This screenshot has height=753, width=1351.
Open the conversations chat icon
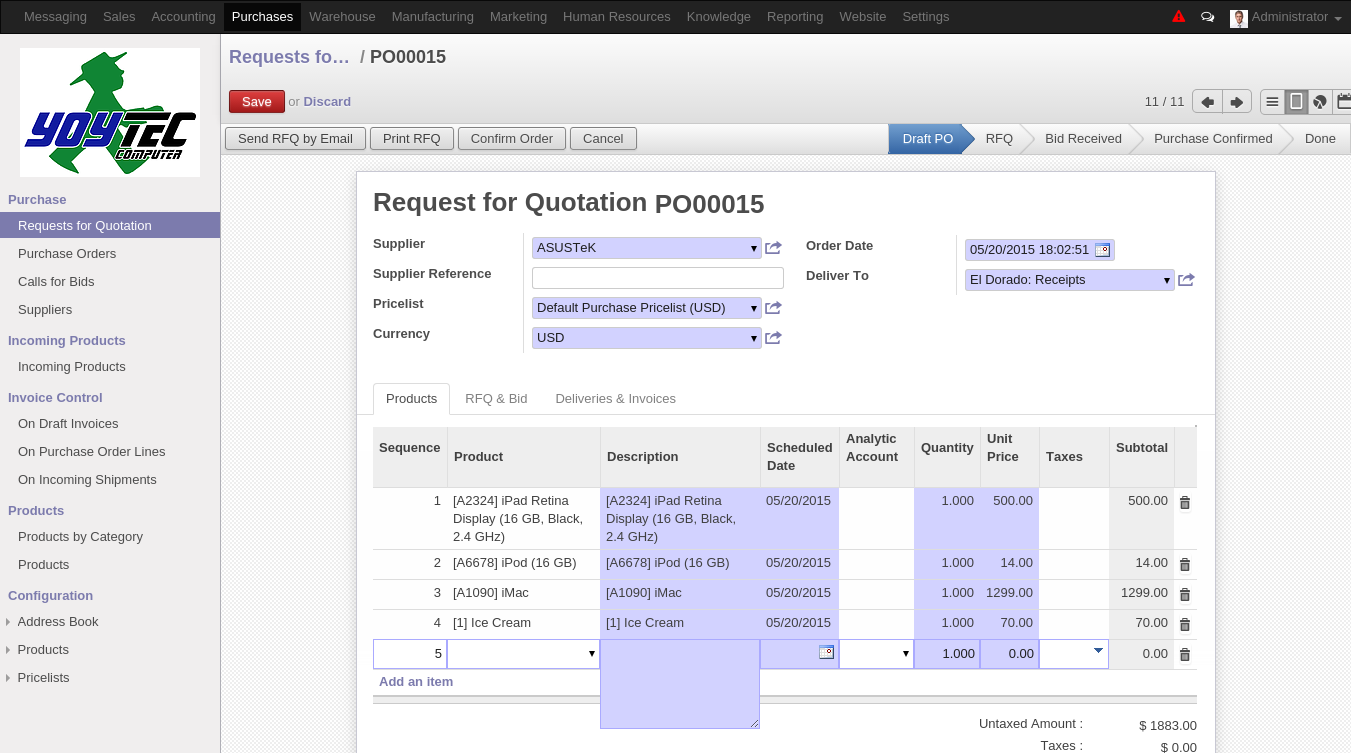tap(1207, 17)
